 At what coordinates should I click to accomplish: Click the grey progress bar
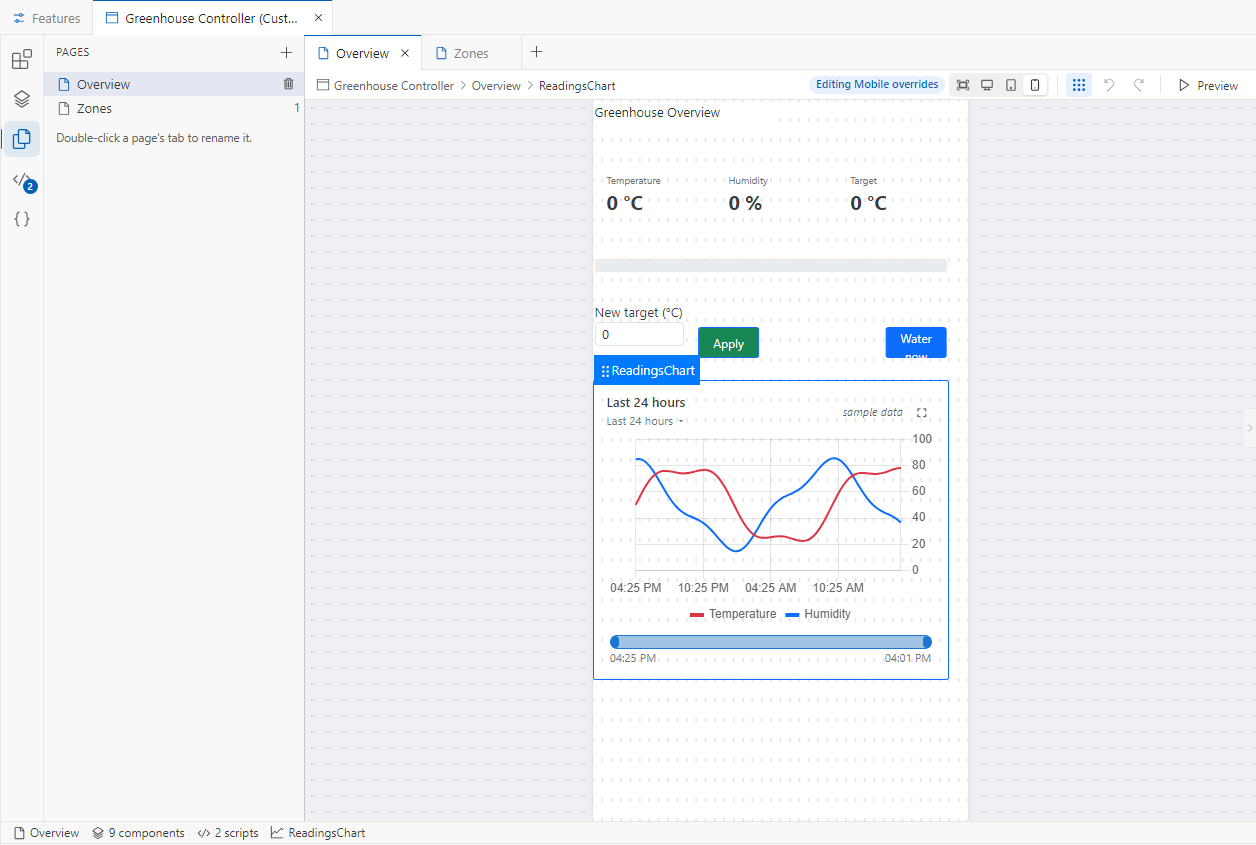(x=771, y=265)
